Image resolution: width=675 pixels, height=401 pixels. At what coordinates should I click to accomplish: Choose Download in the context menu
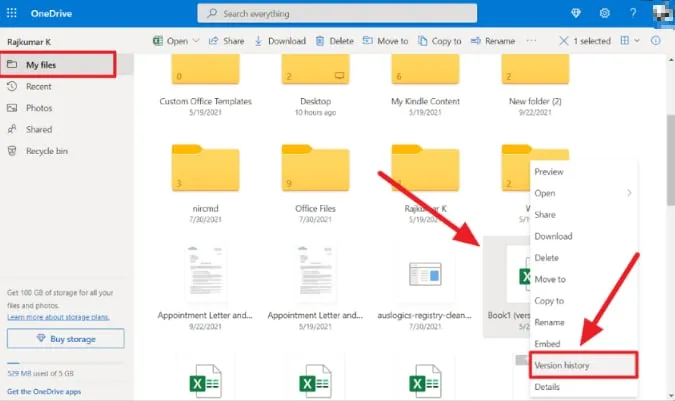coord(583,236)
